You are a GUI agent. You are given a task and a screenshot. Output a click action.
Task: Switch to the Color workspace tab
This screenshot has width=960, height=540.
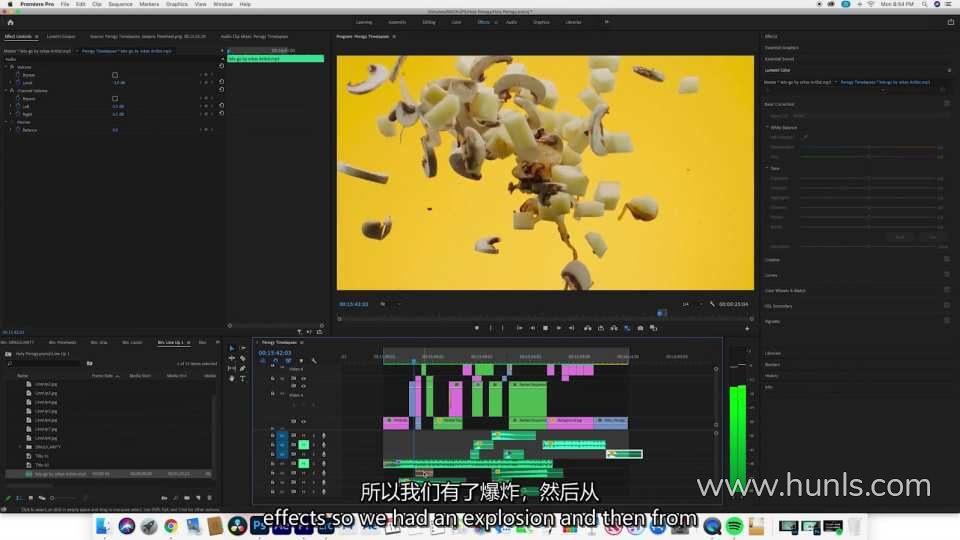click(456, 21)
